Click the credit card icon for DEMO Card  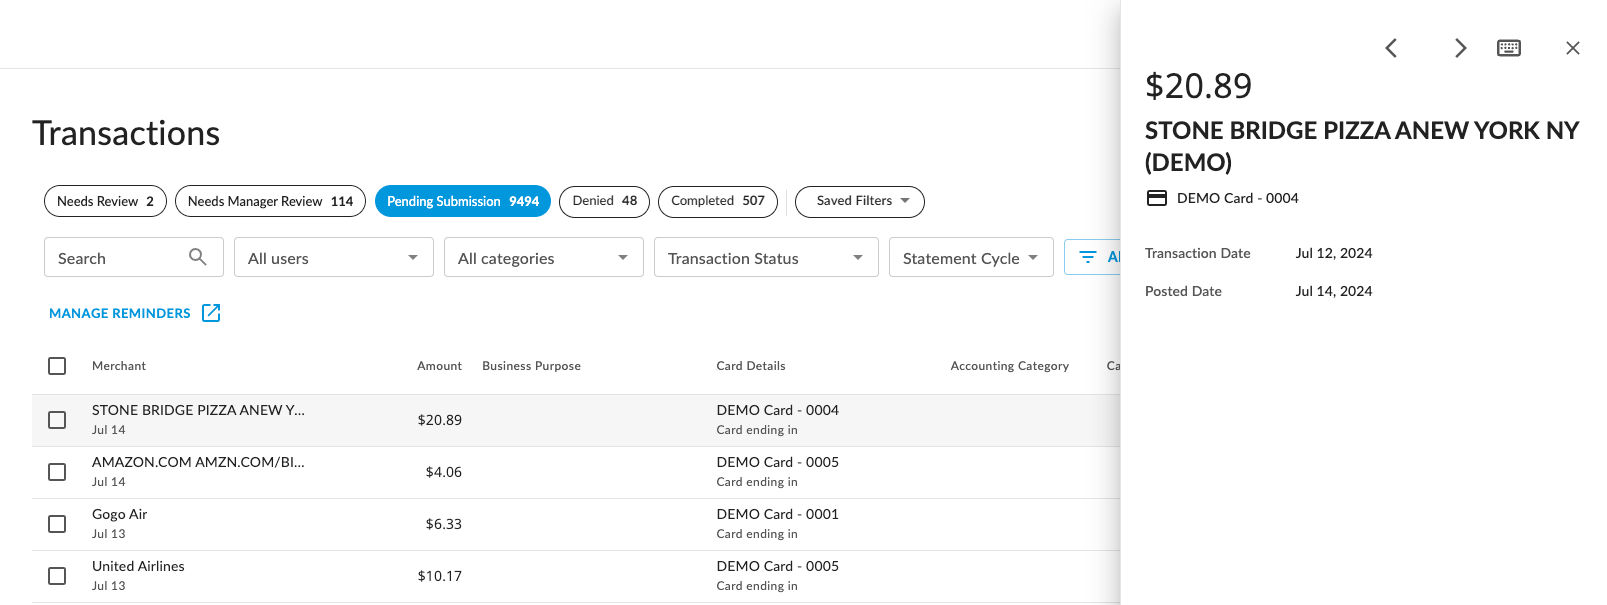tap(1156, 198)
